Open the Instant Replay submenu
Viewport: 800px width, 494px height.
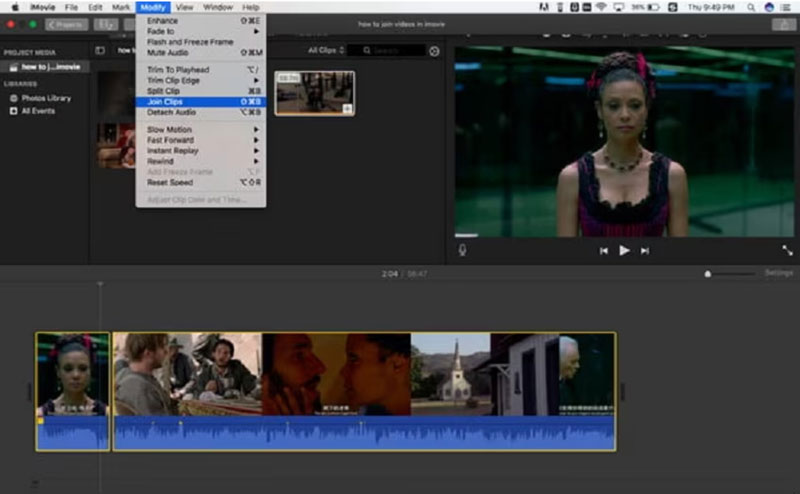tap(201, 151)
